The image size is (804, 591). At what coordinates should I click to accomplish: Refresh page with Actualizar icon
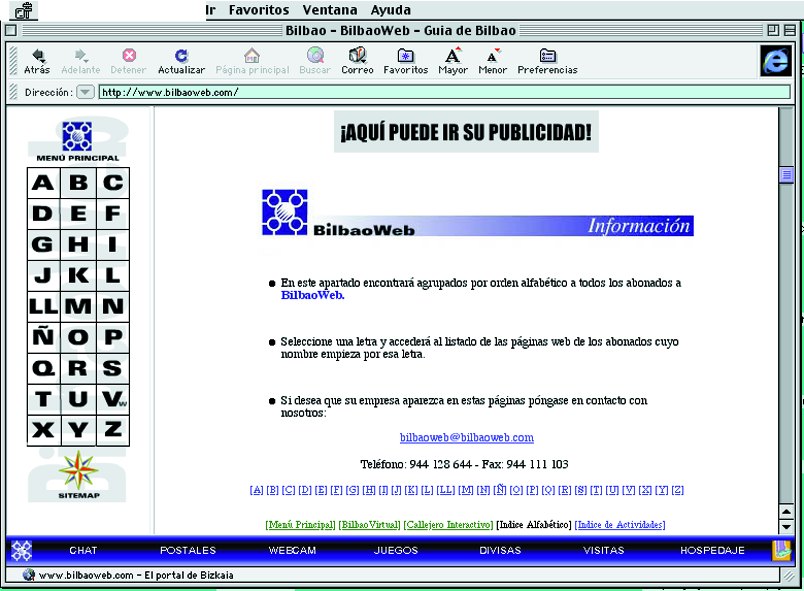tap(182, 55)
